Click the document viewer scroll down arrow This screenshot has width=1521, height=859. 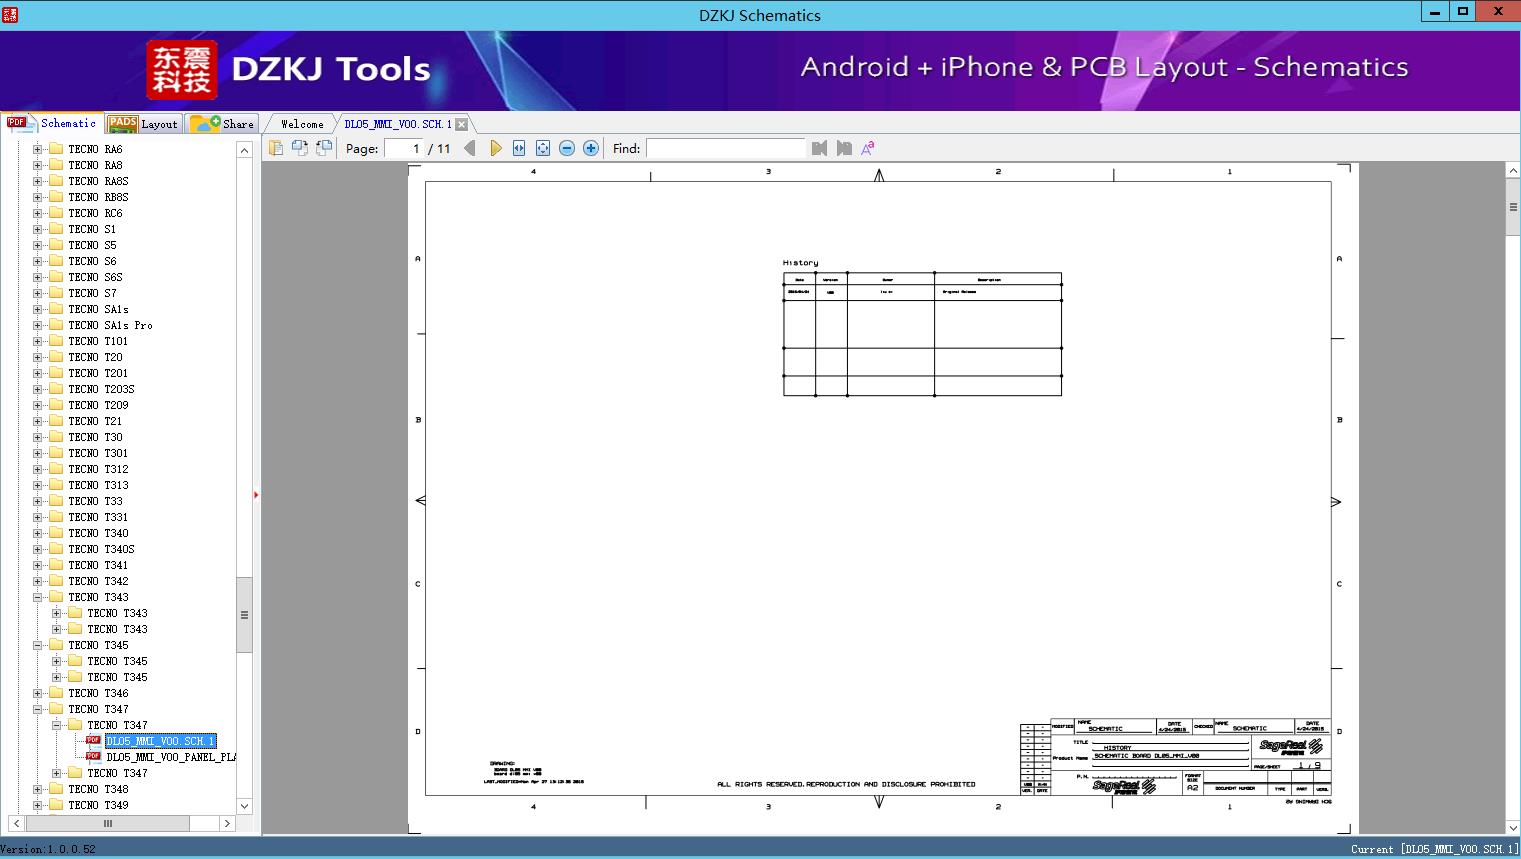click(1513, 827)
